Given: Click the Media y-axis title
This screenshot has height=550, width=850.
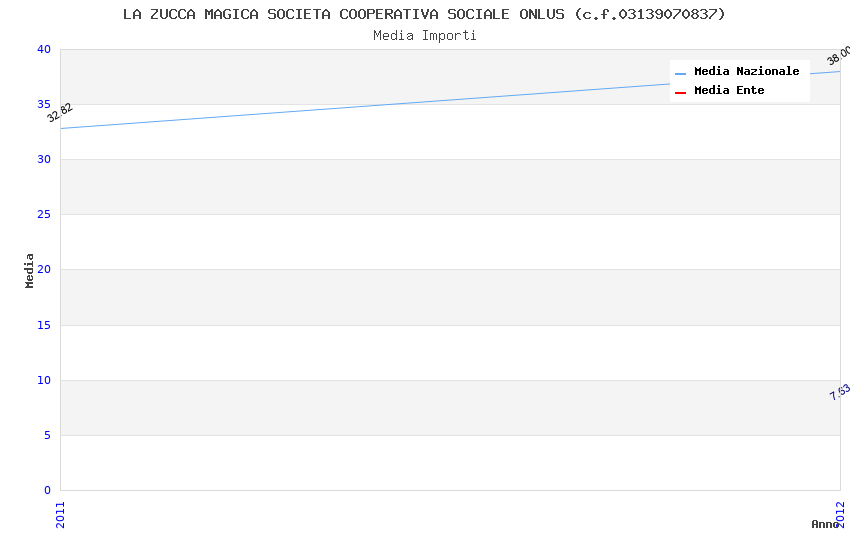Looking at the screenshot, I should [29, 271].
